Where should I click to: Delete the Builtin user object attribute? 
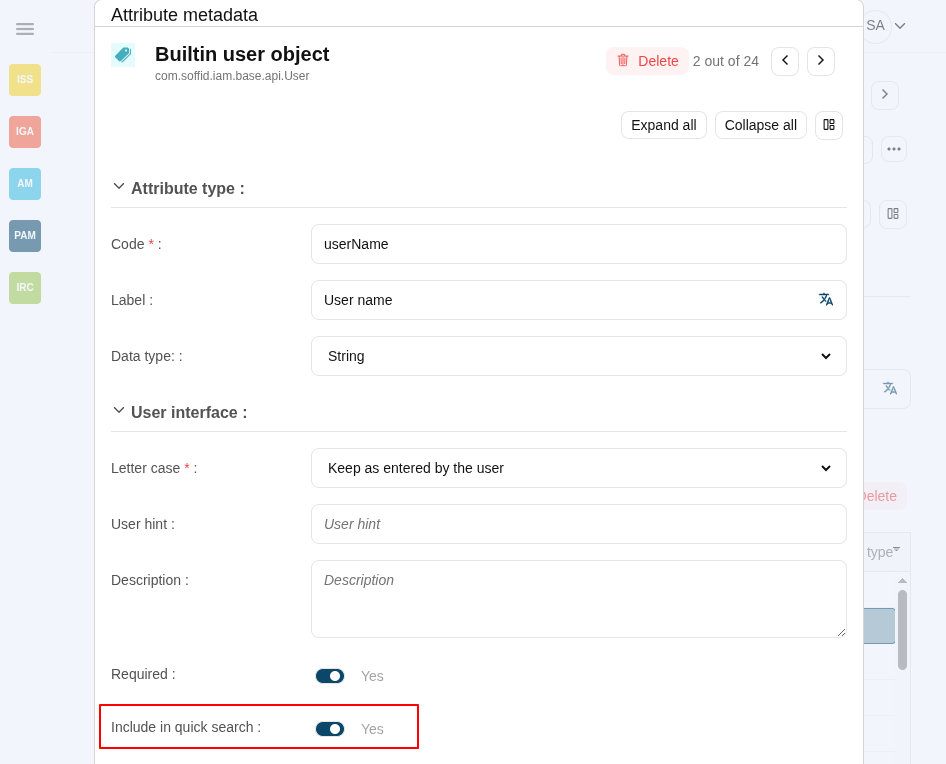[647, 61]
